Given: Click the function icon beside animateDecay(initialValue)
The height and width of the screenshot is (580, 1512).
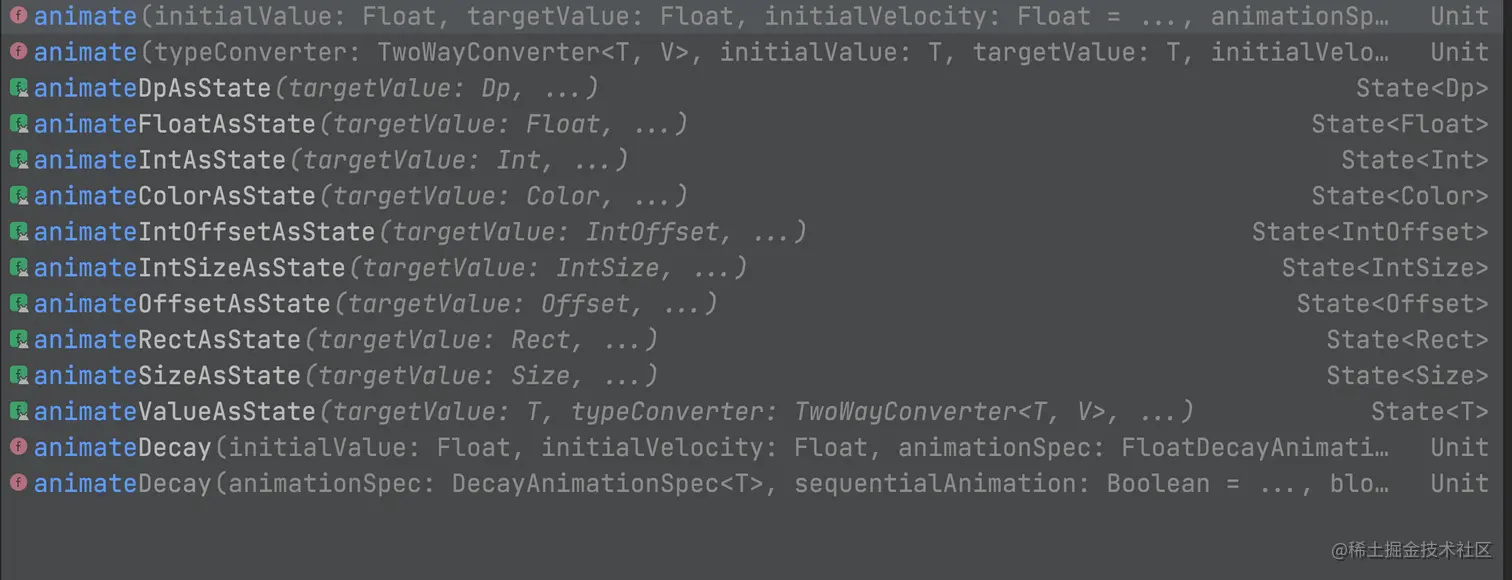Looking at the screenshot, I should click(18, 447).
